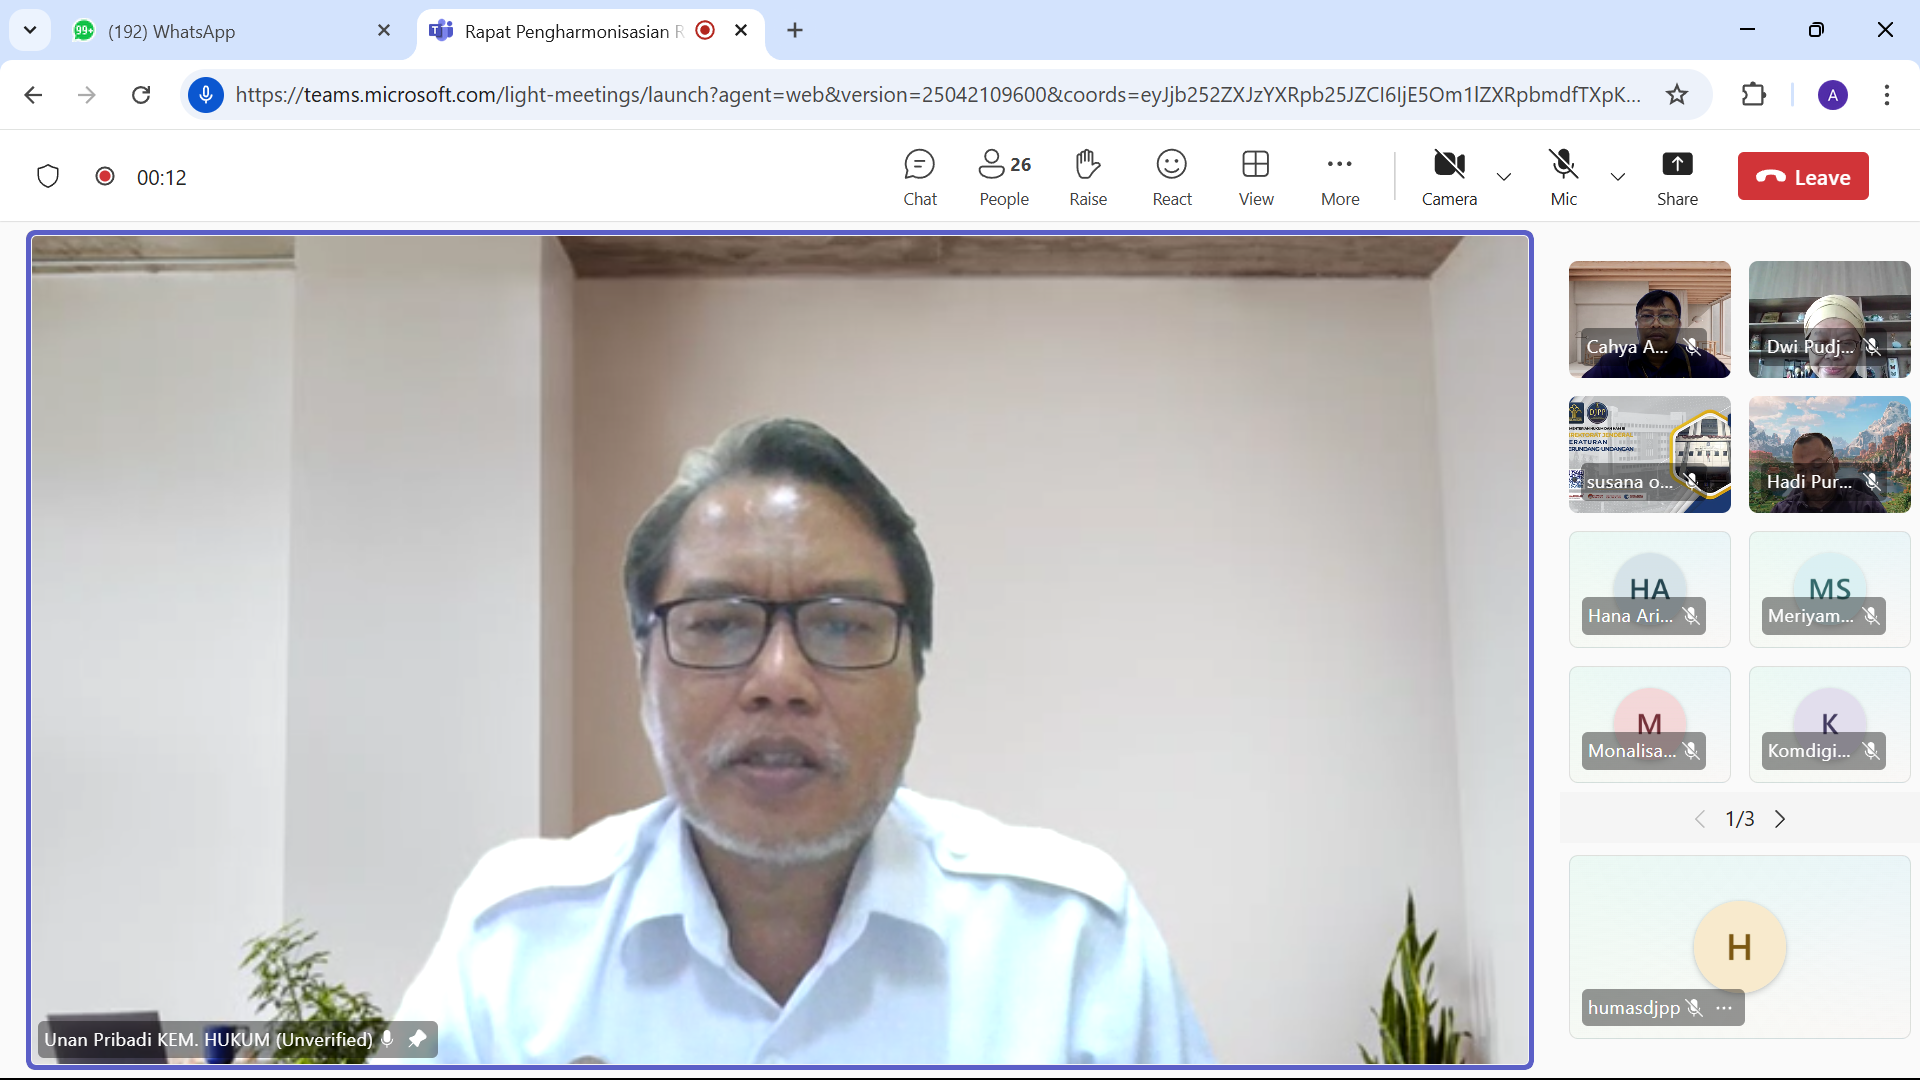The height and width of the screenshot is (1080, 1920).
Task: Bookmark this page with the star
Action: [1677, 95]
